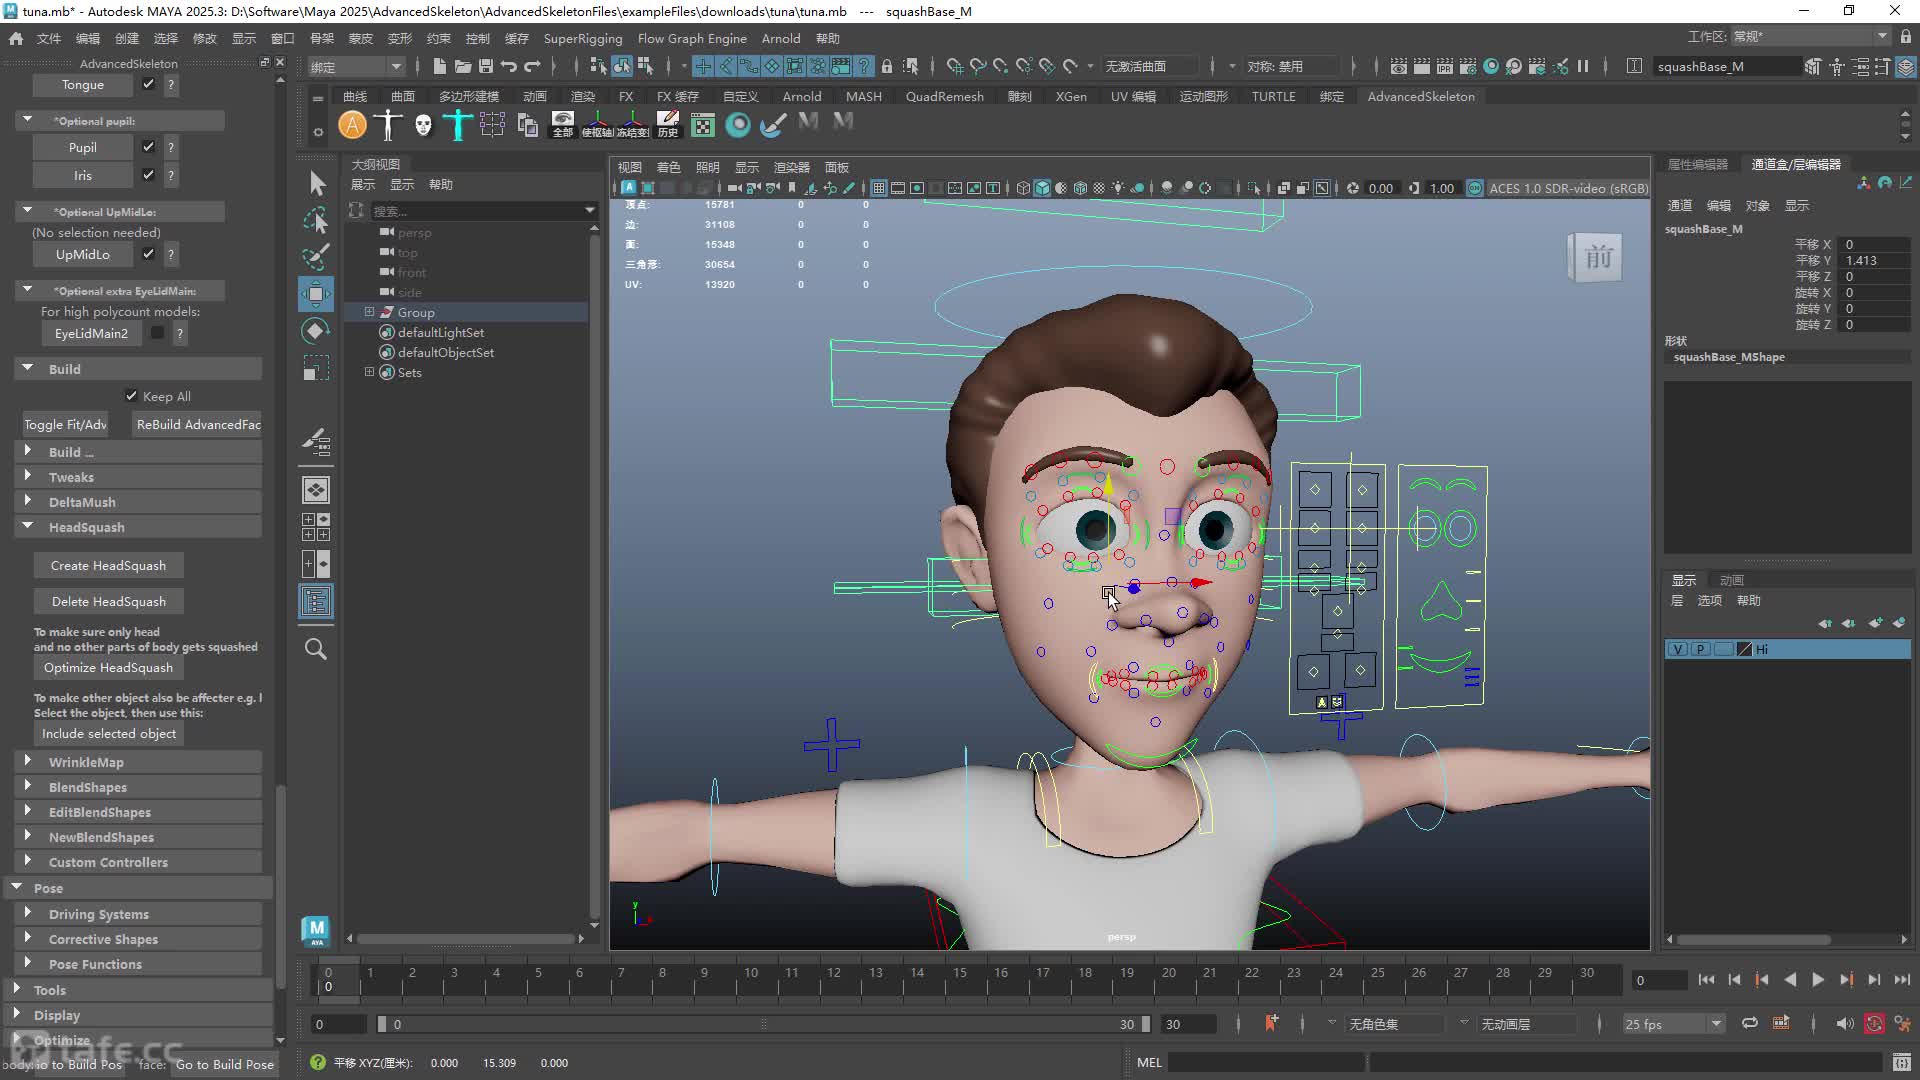The width and height of the screenshot is (1920, 1080).
Task: Activate the Move tool in toolbox
Action: (x=316, y=294)
